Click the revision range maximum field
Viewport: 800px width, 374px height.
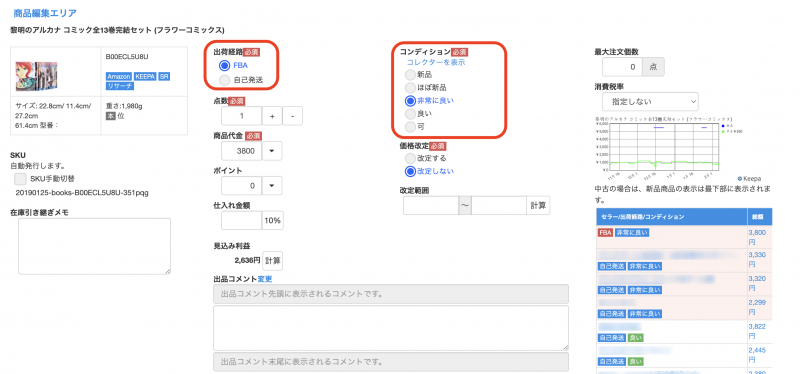pyautogui.click(x=499, y=205)
